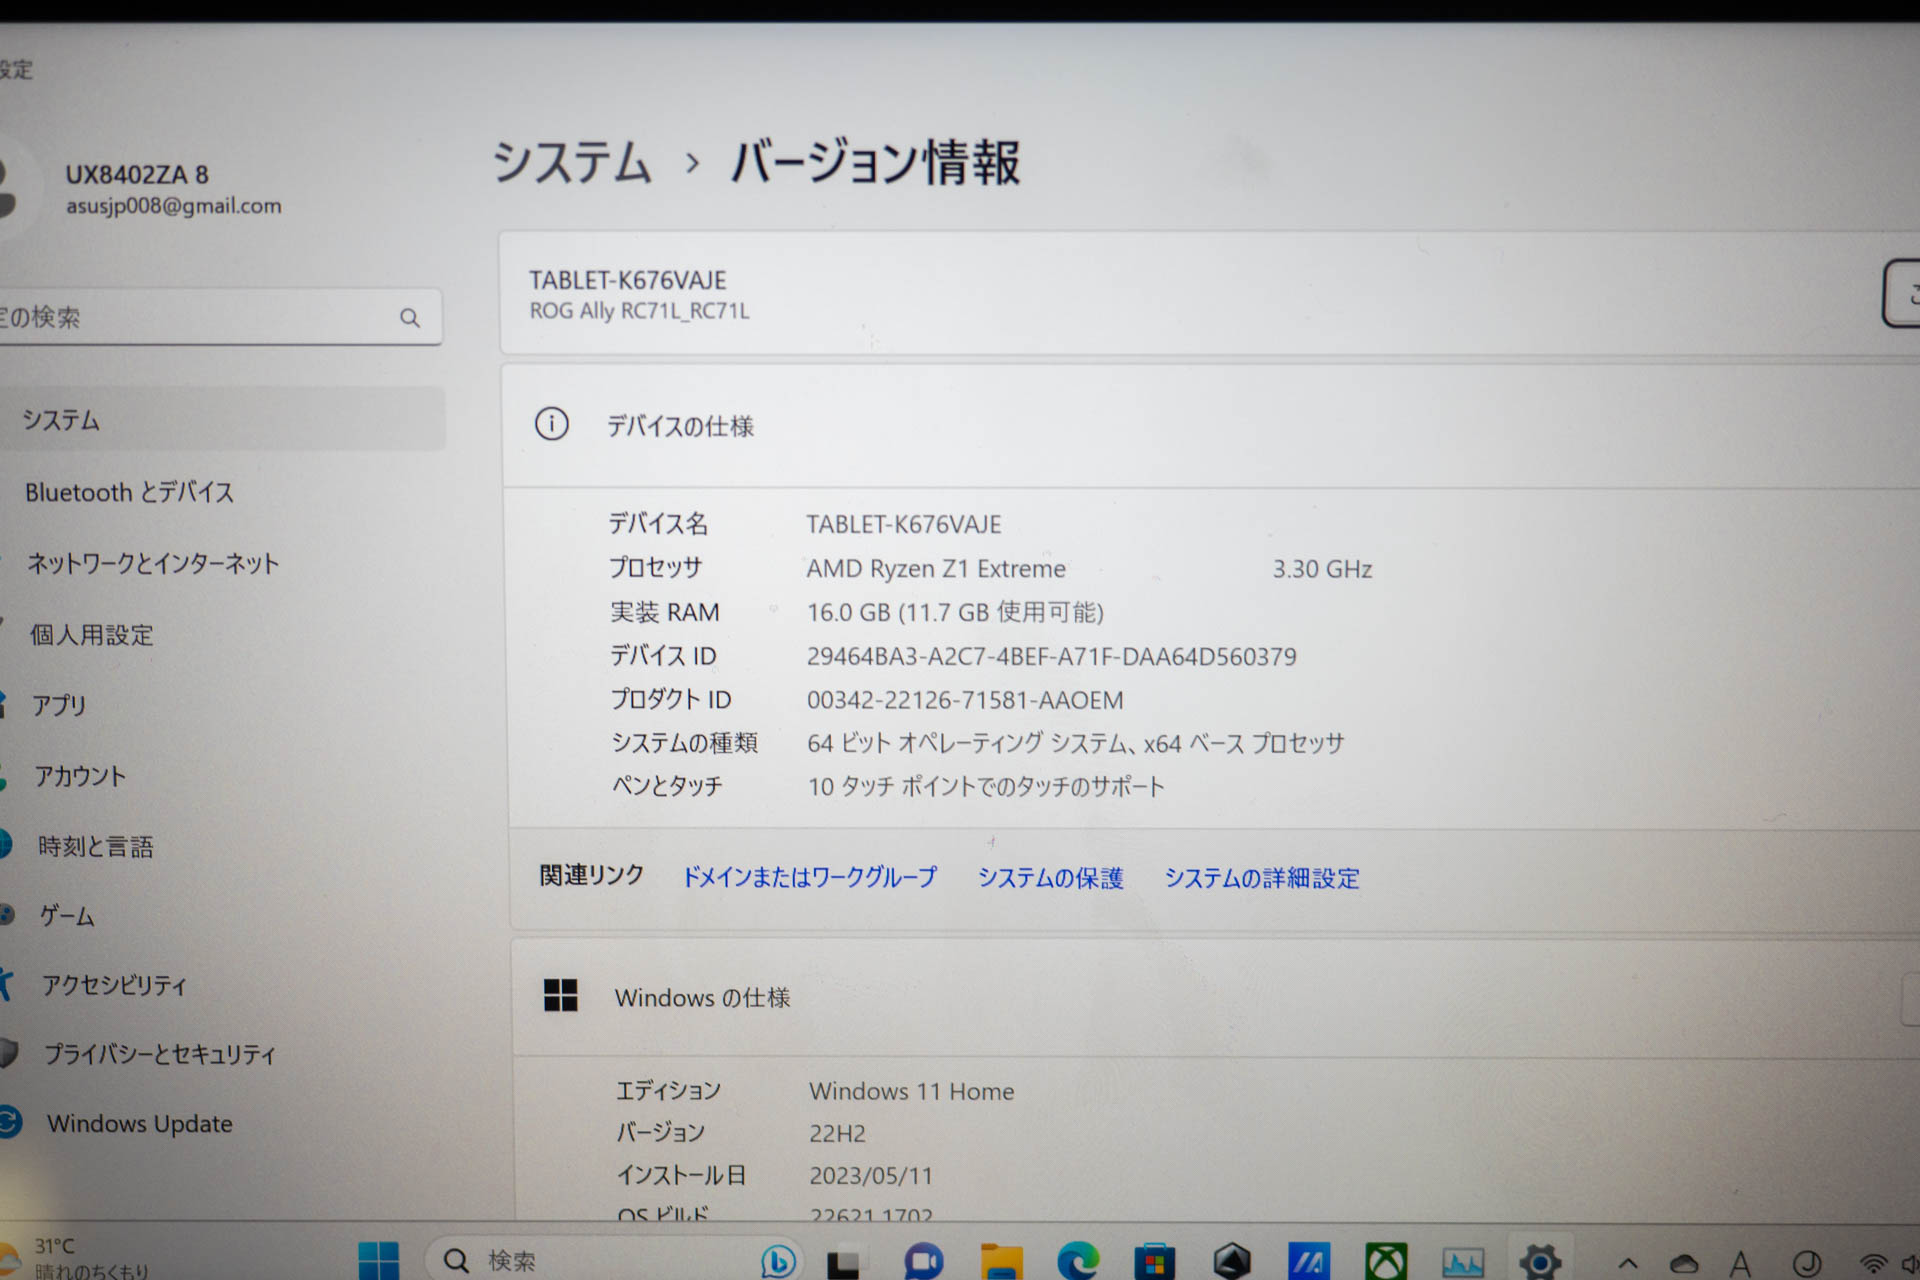
Task: Click the Start button
Action: coord(378,1260)
